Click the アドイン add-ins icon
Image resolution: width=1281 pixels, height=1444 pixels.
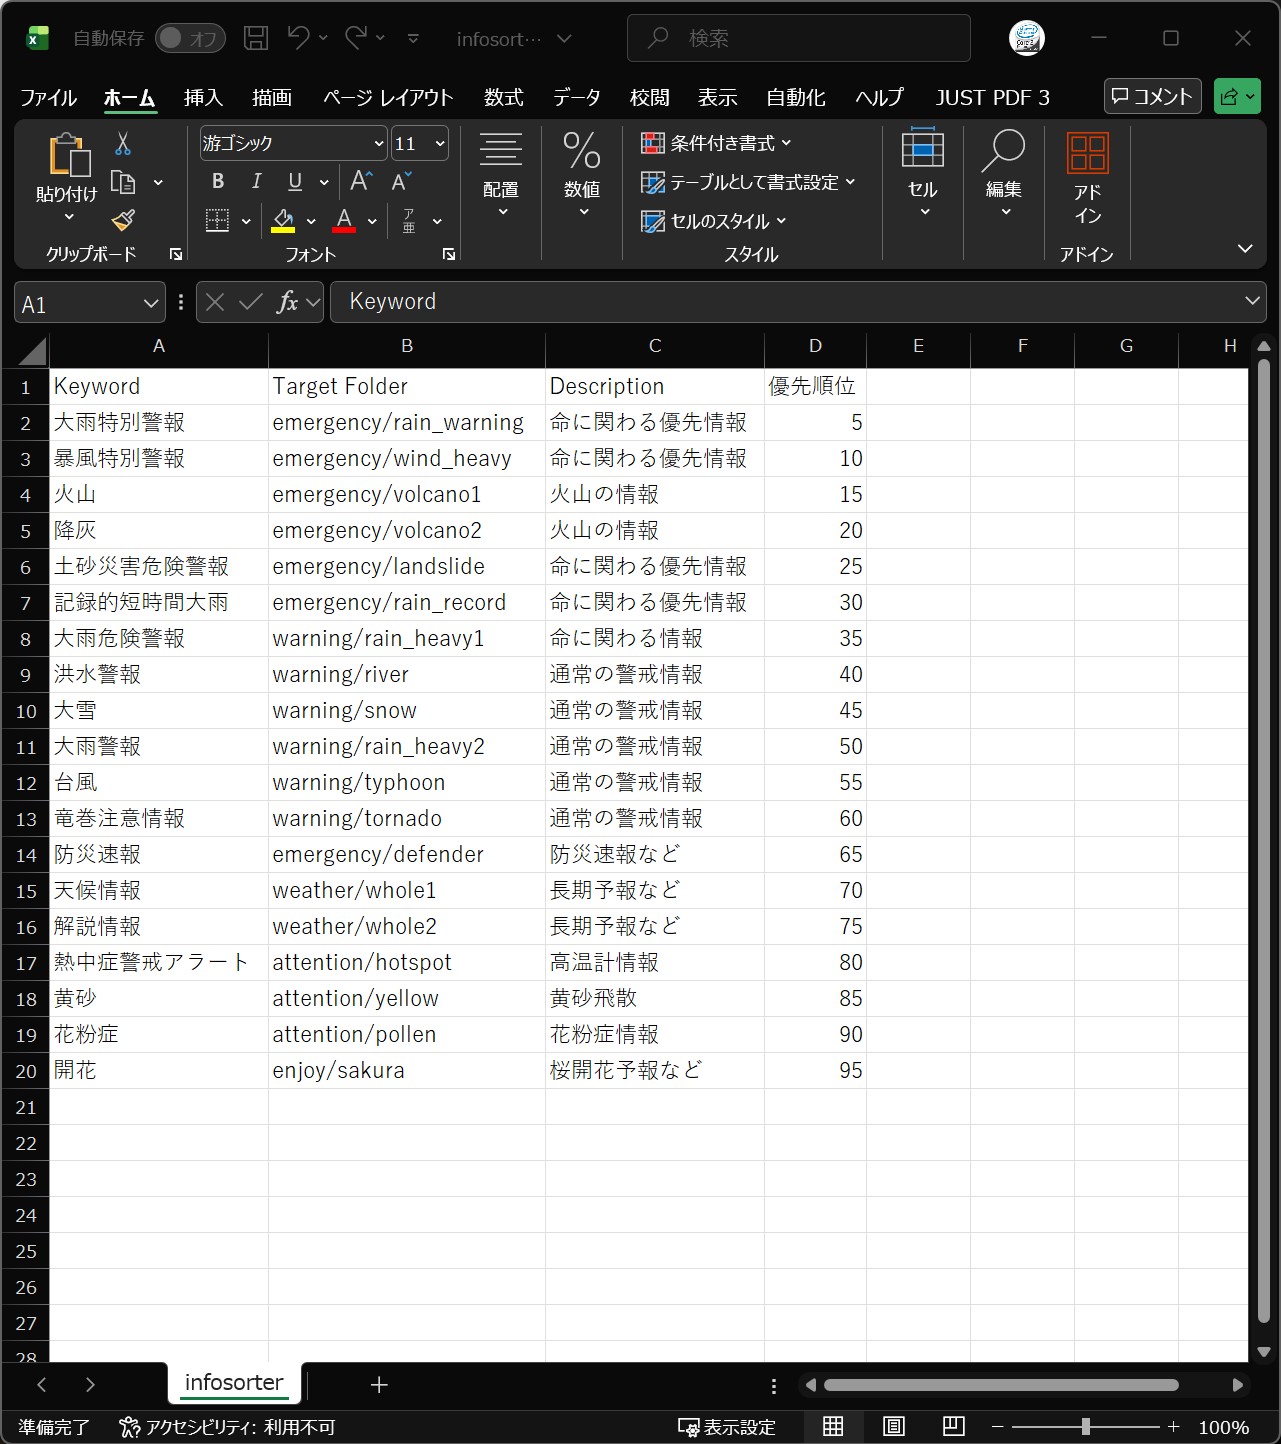click(1087, 180)
